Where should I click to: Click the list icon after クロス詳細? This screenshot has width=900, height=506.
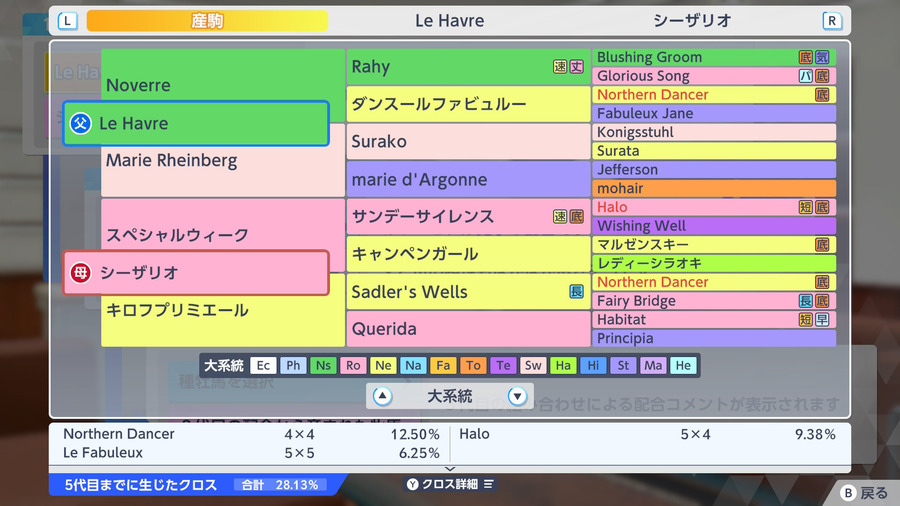click(x=488, y=484)
